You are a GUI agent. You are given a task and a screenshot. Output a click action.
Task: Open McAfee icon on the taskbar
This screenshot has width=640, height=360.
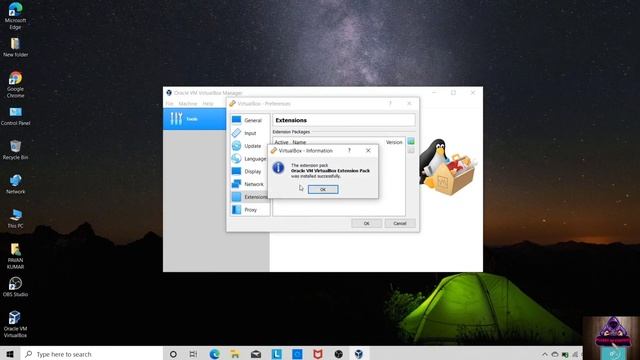tap(318, 354)
